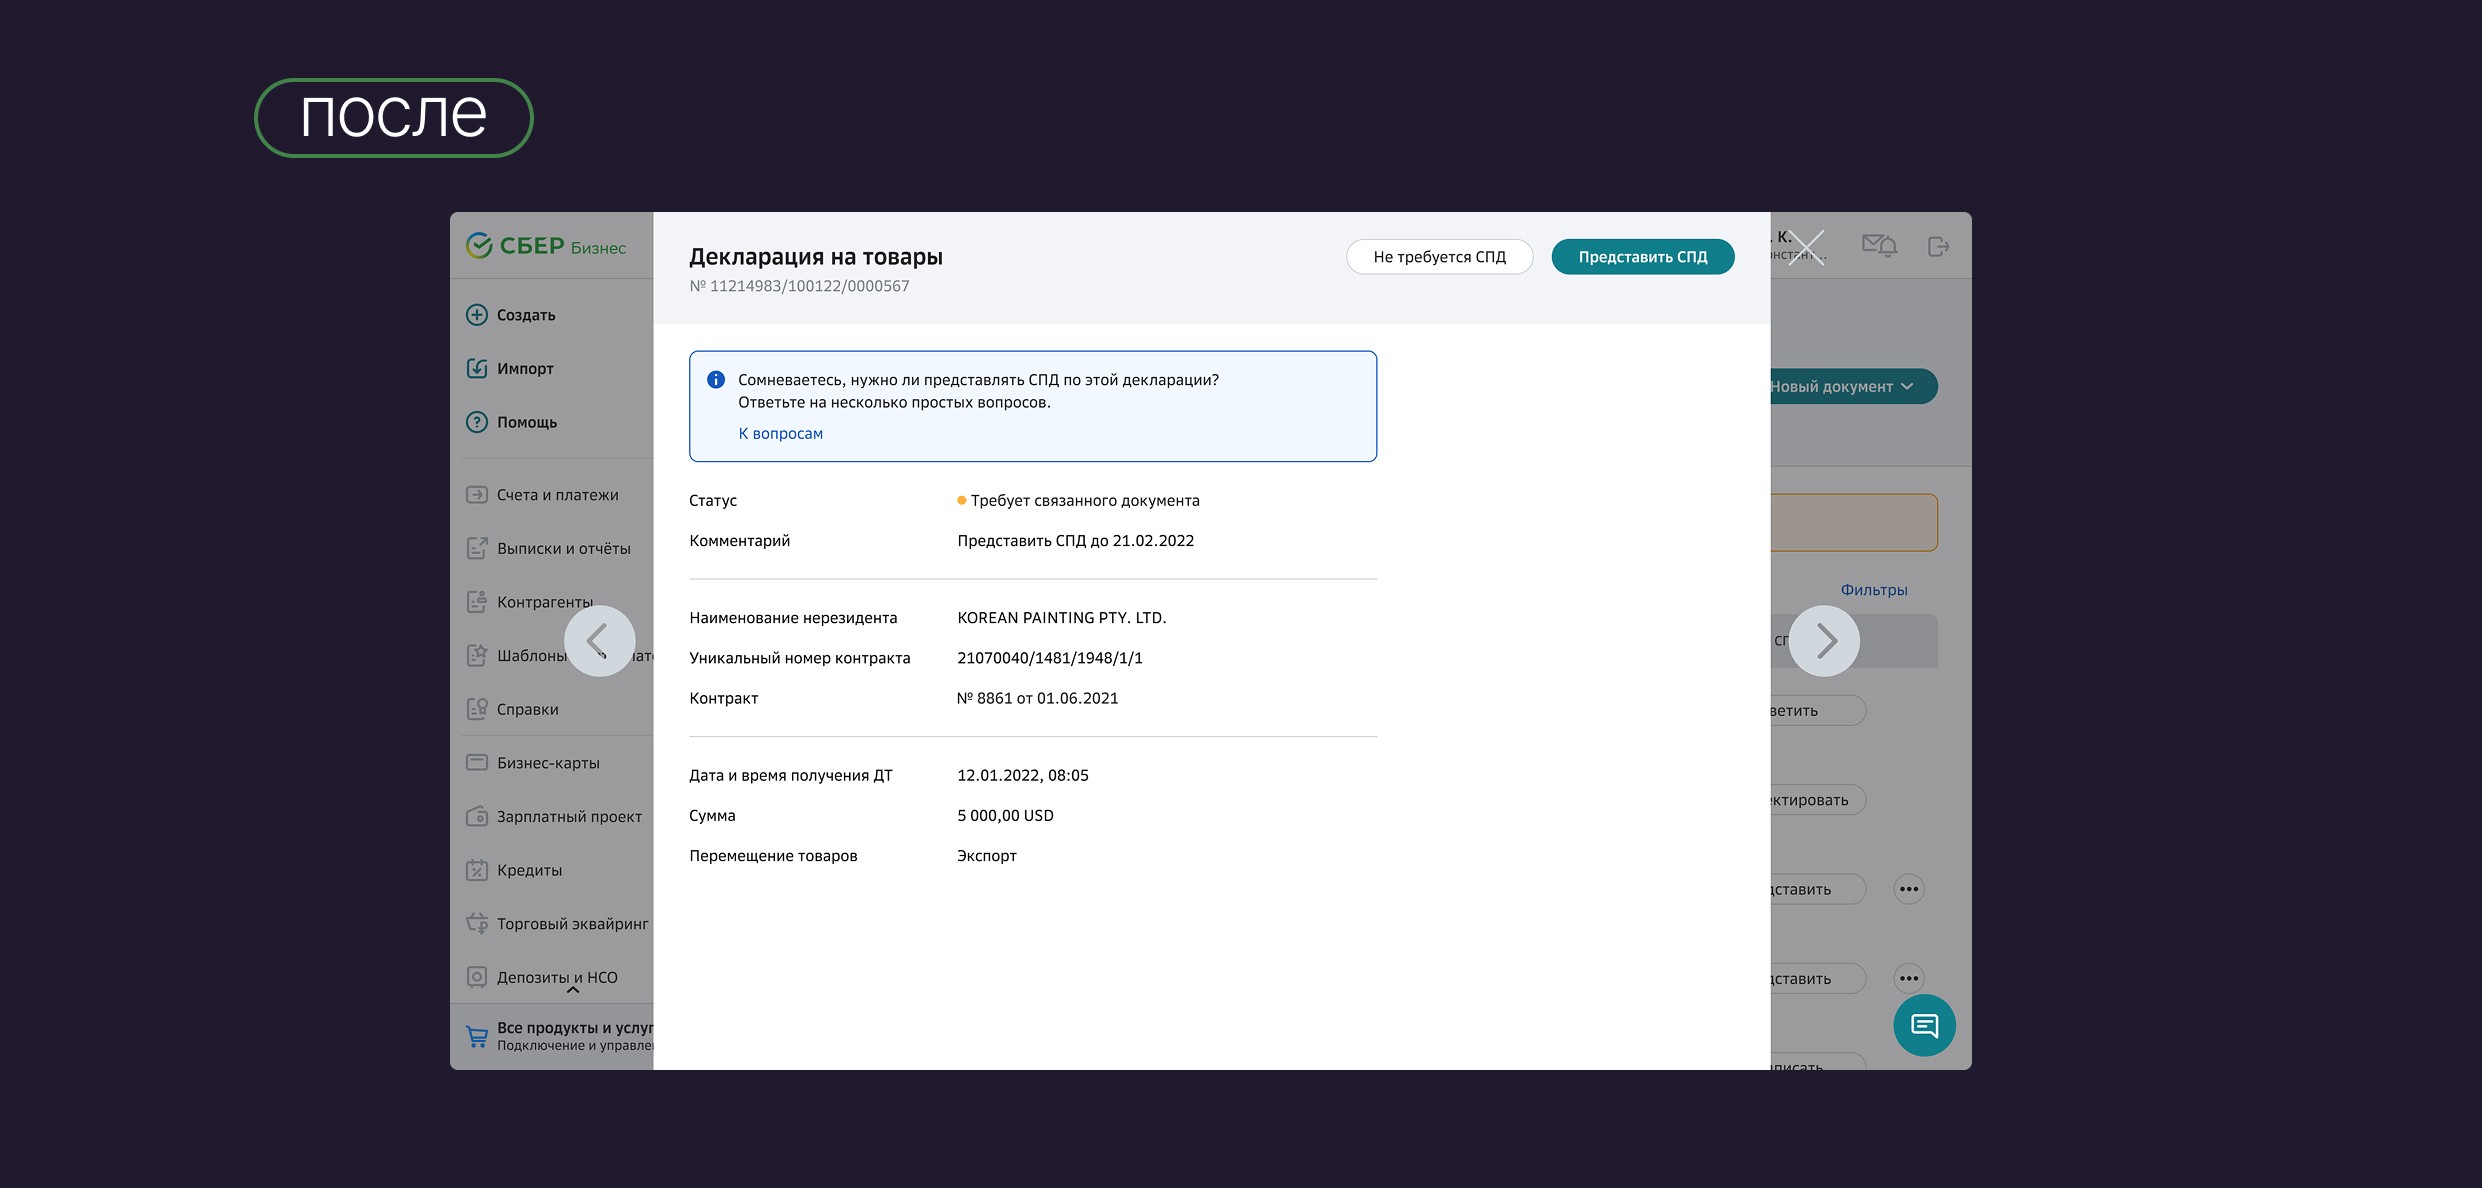Viewport: 2482px width, 1188px height.
Task: Go to previous declaration with left arrow
Action: [x=599, y=641]
